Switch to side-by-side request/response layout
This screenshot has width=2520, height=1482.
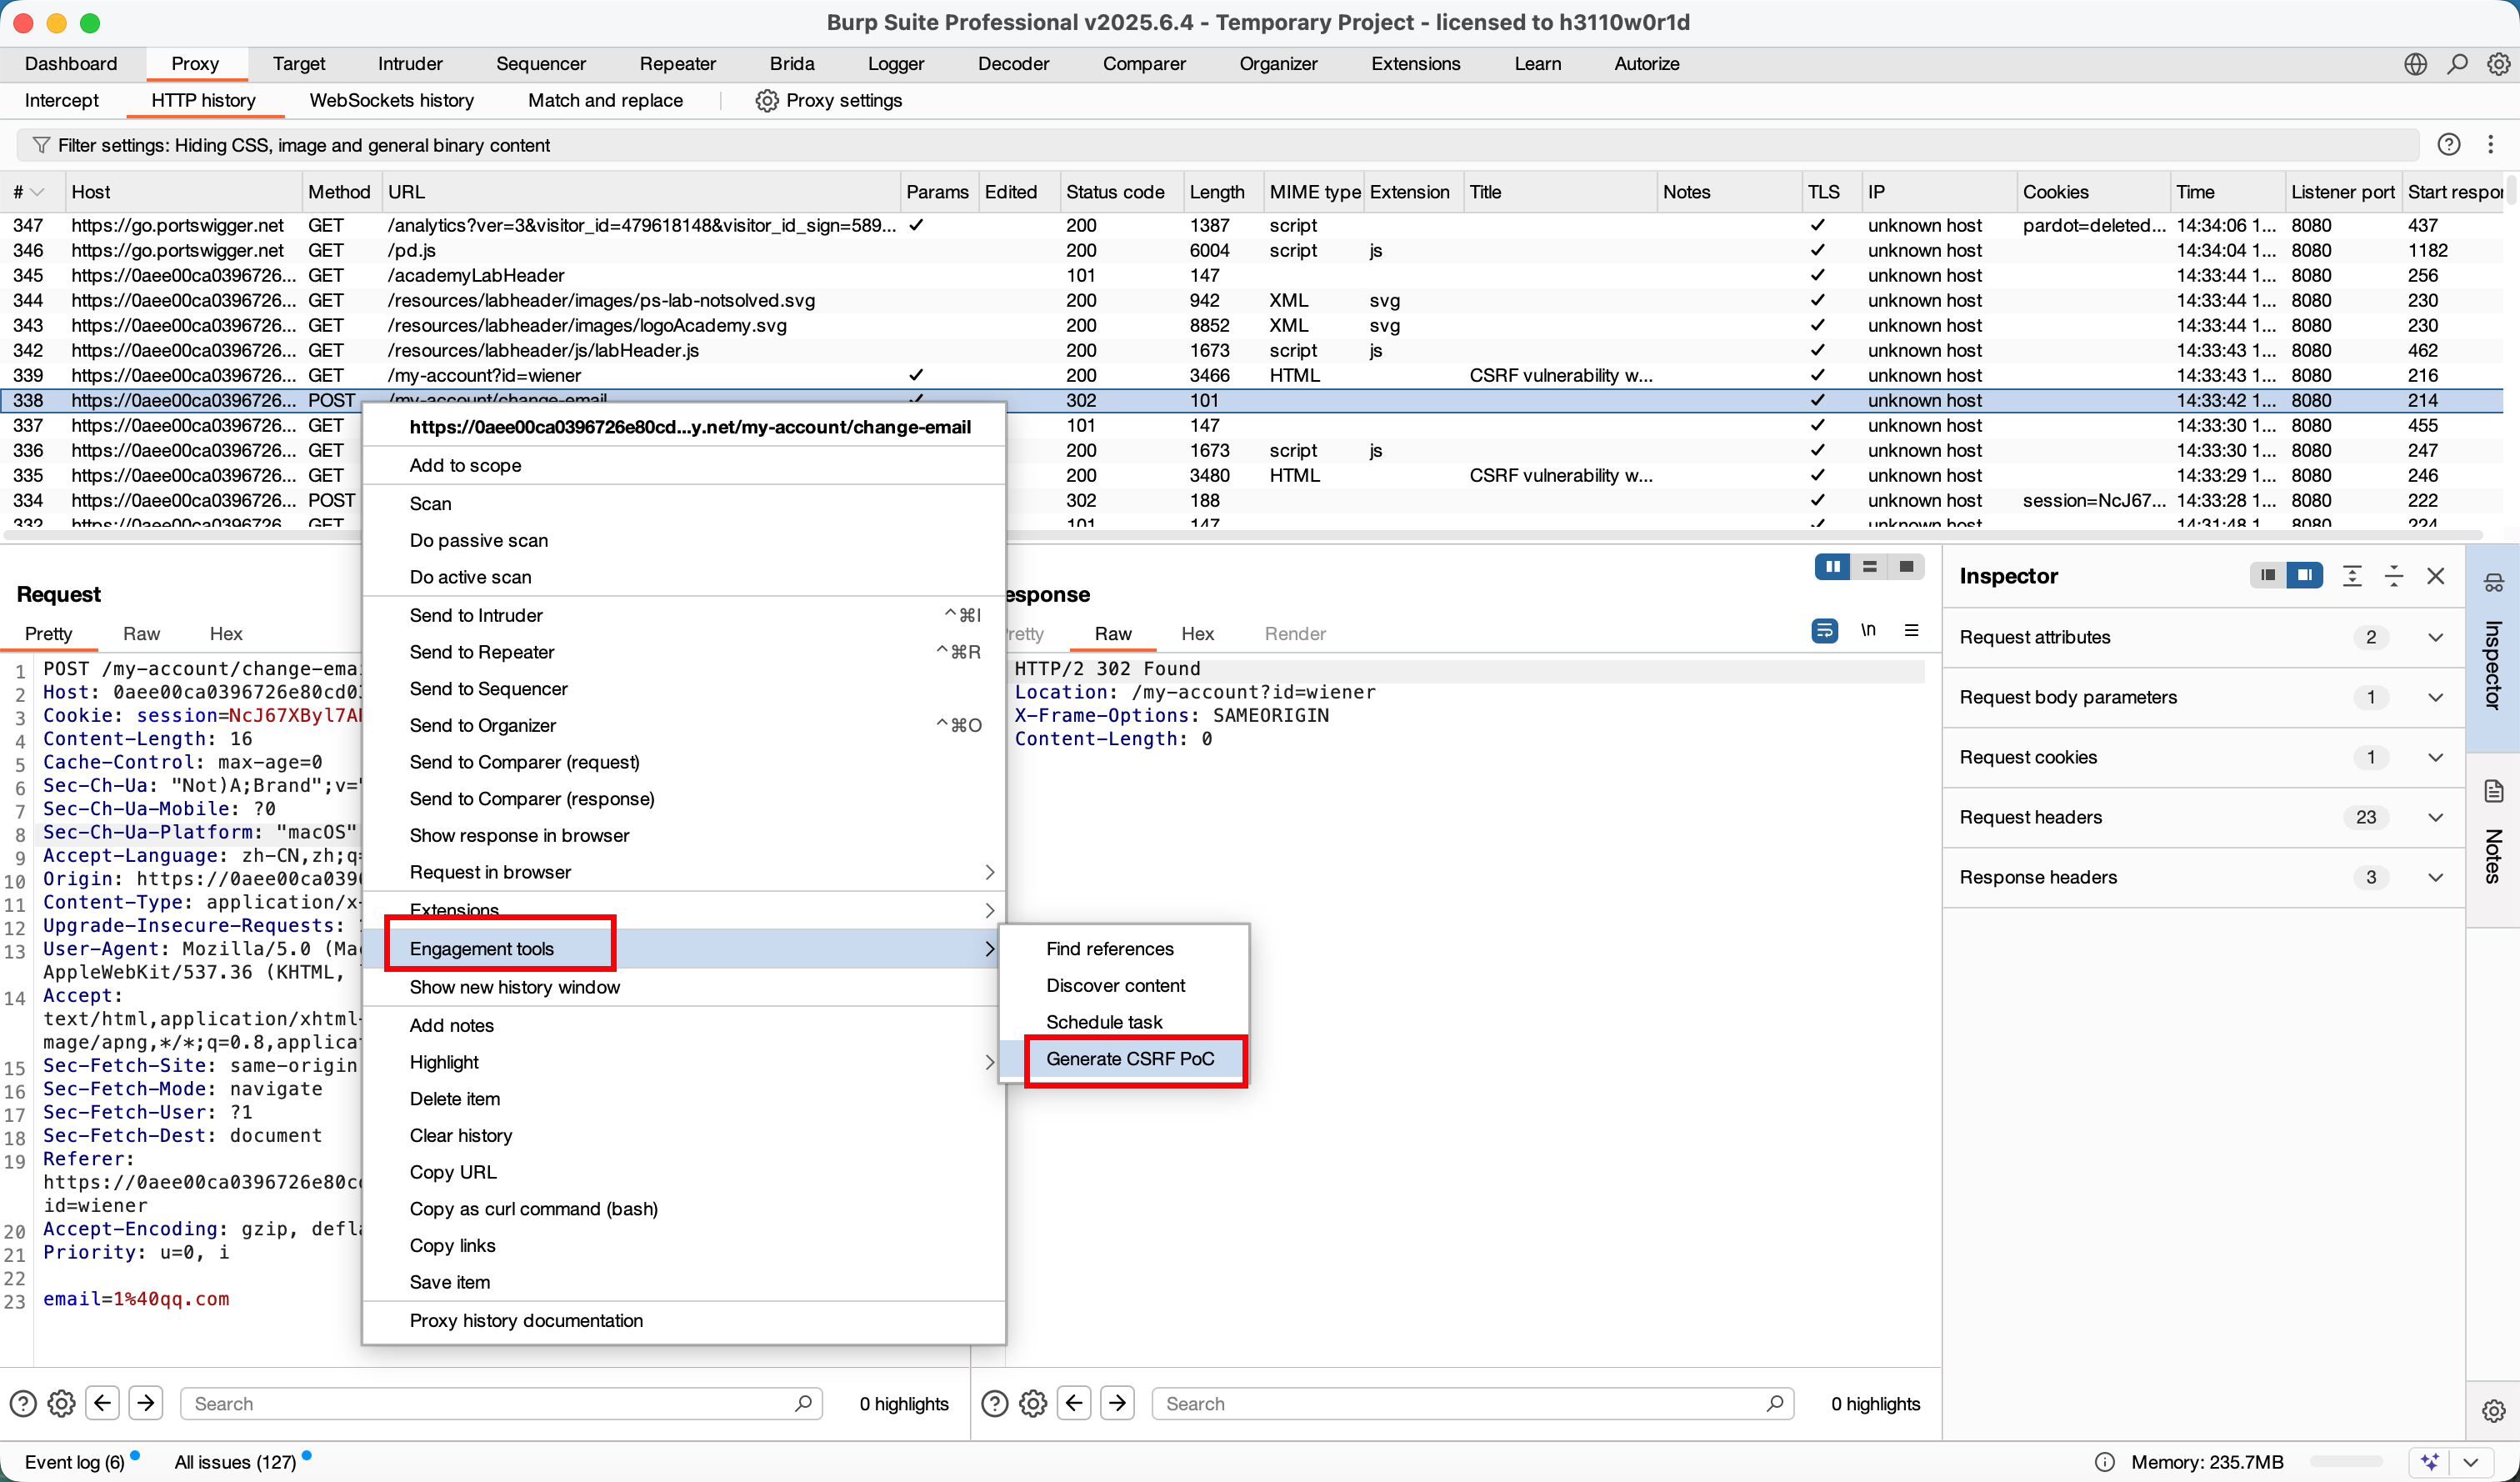click(1832, 567)
